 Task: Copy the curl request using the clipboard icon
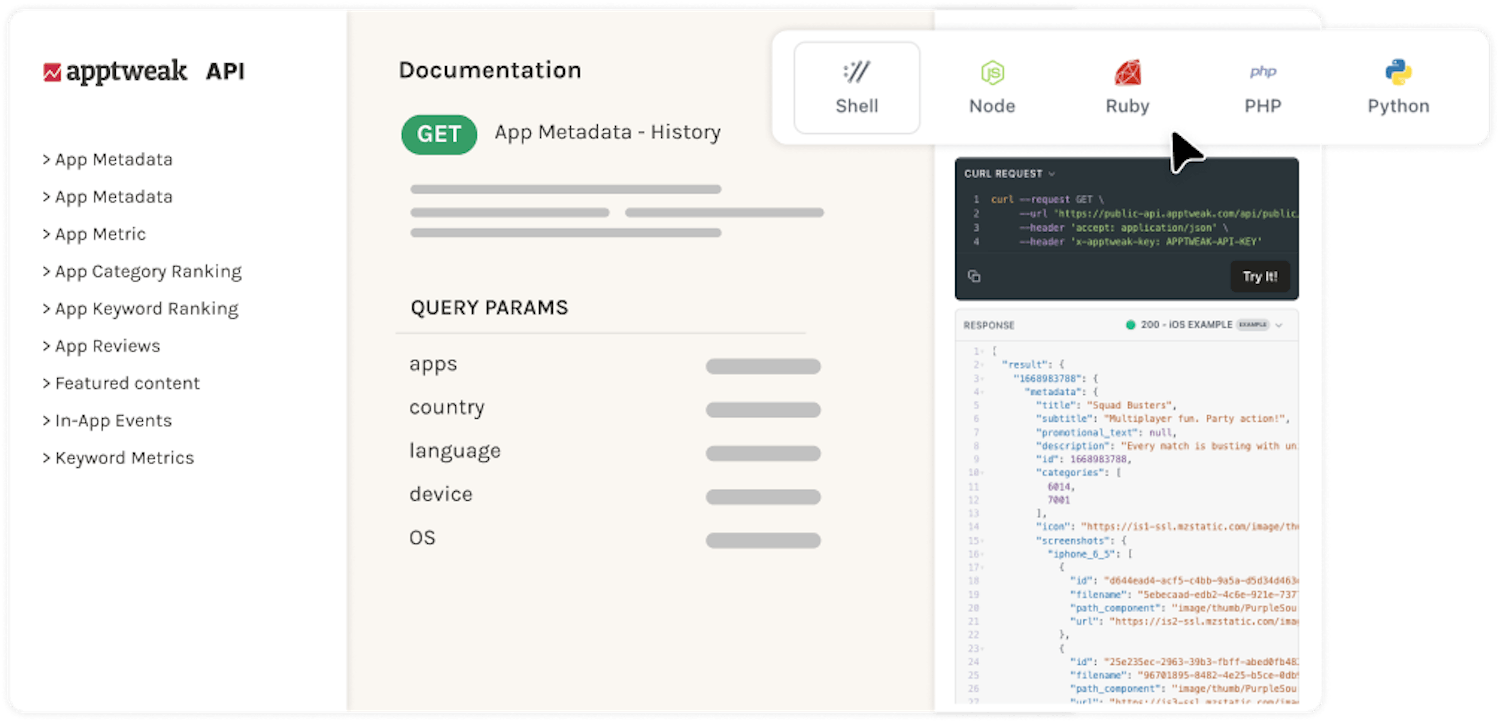point(974,276)
